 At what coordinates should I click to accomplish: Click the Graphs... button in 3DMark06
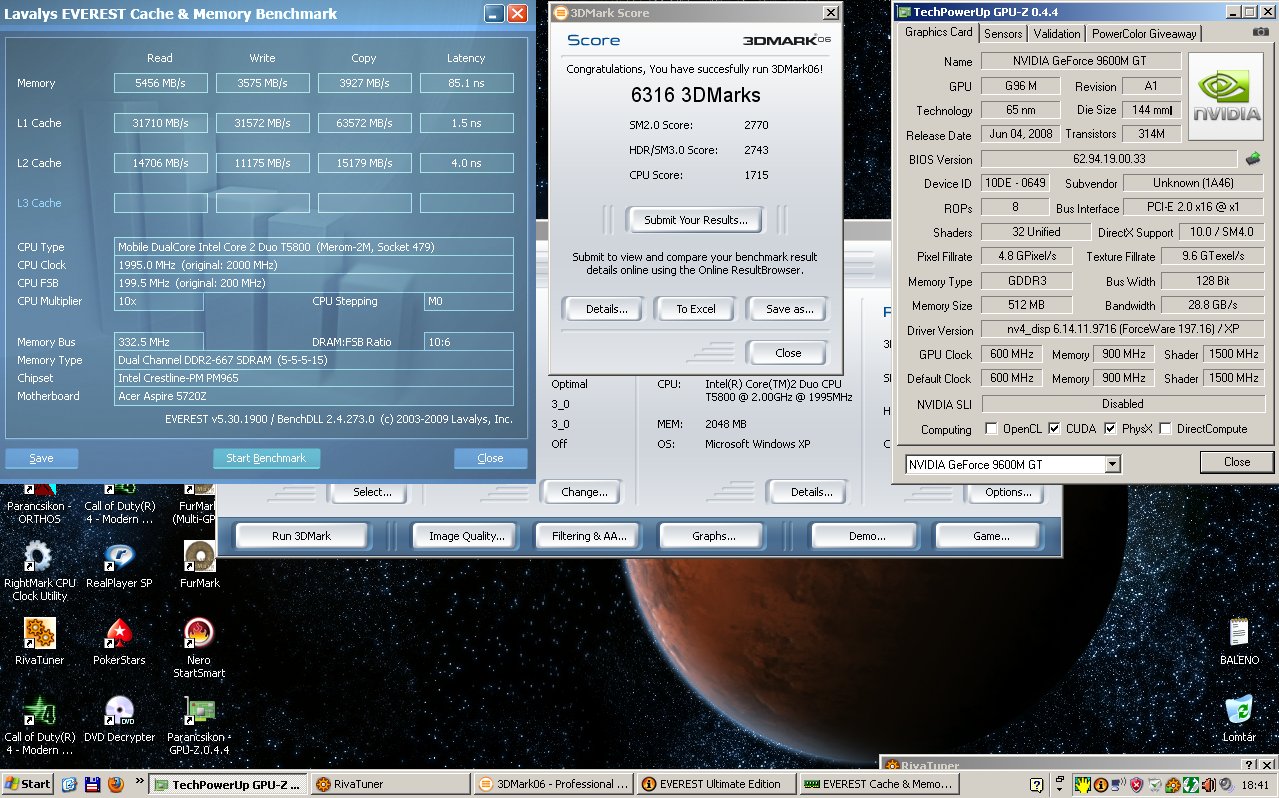713,536
